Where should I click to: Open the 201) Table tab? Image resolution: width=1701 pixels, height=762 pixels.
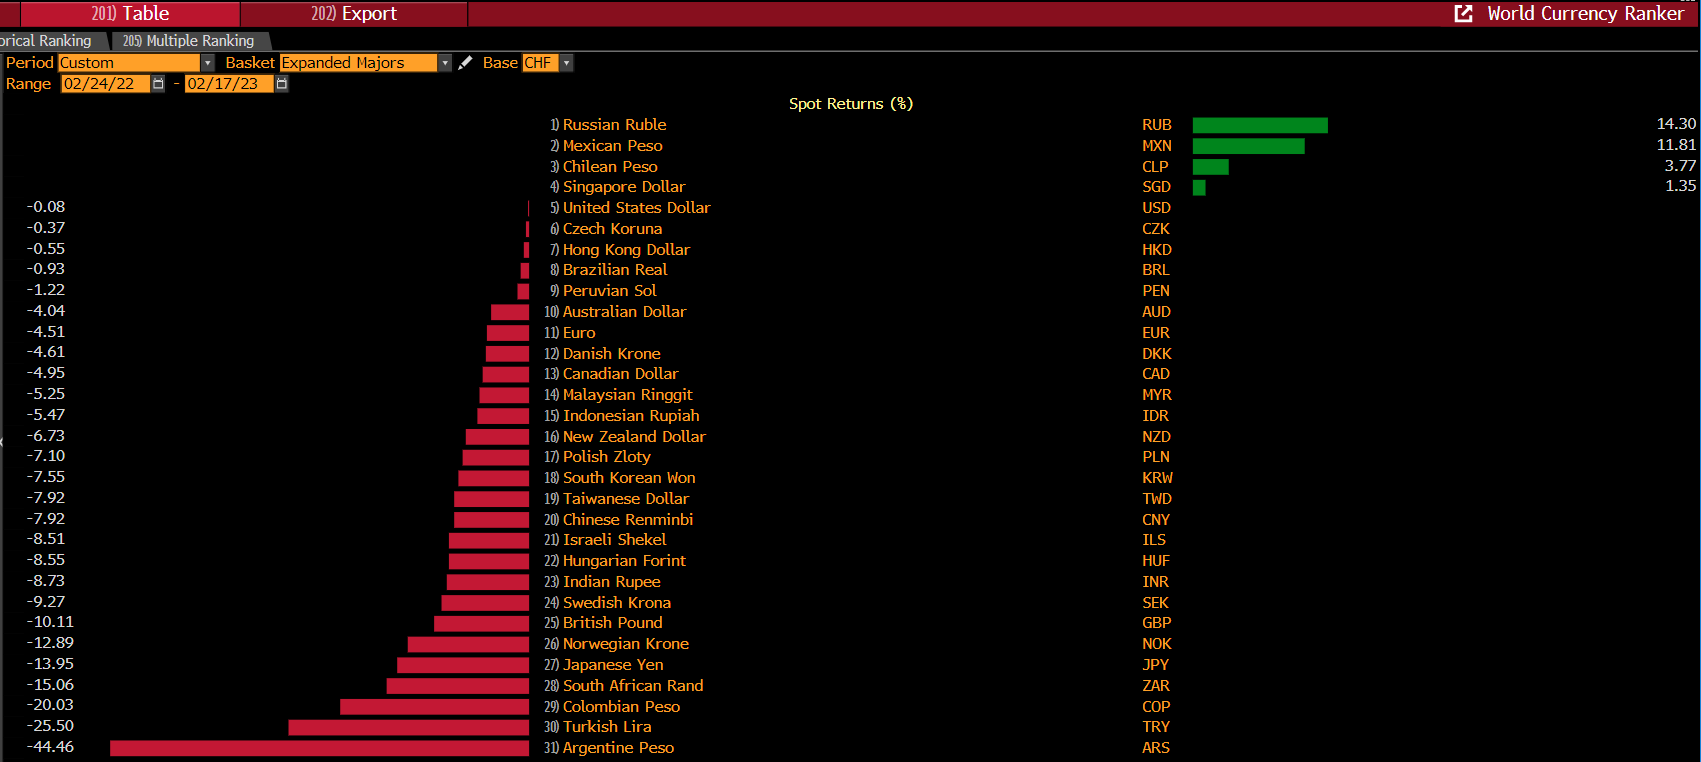(x=130, y=14)
